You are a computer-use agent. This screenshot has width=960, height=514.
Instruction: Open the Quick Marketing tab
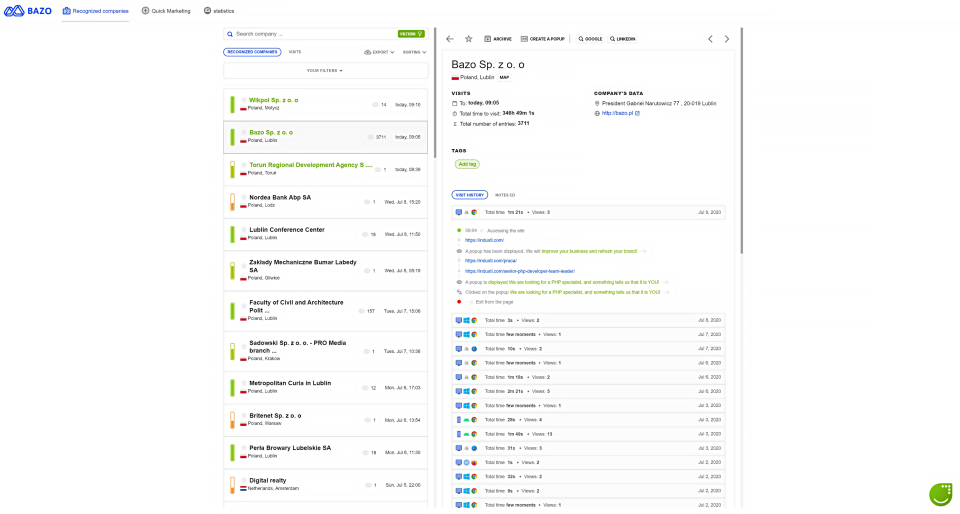[x=166, y=11]
